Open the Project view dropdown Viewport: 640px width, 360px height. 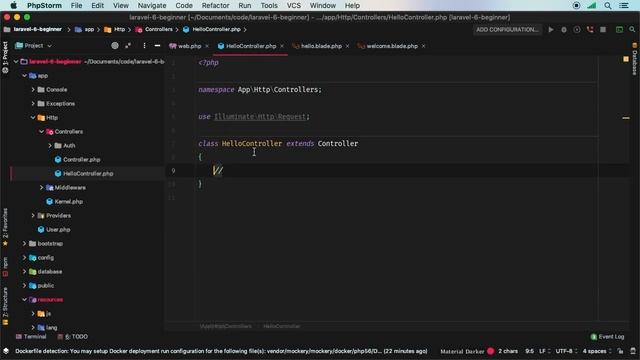click(x=33, y=46)
